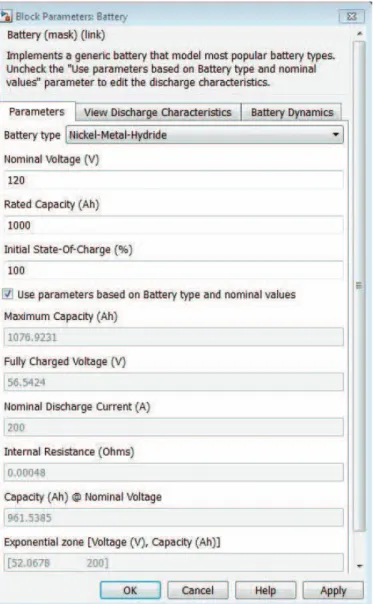Click the Initial State-Of-Charge field showing 100
The height and width of the screenshot is (604, 373).
[x=173, y=270]
